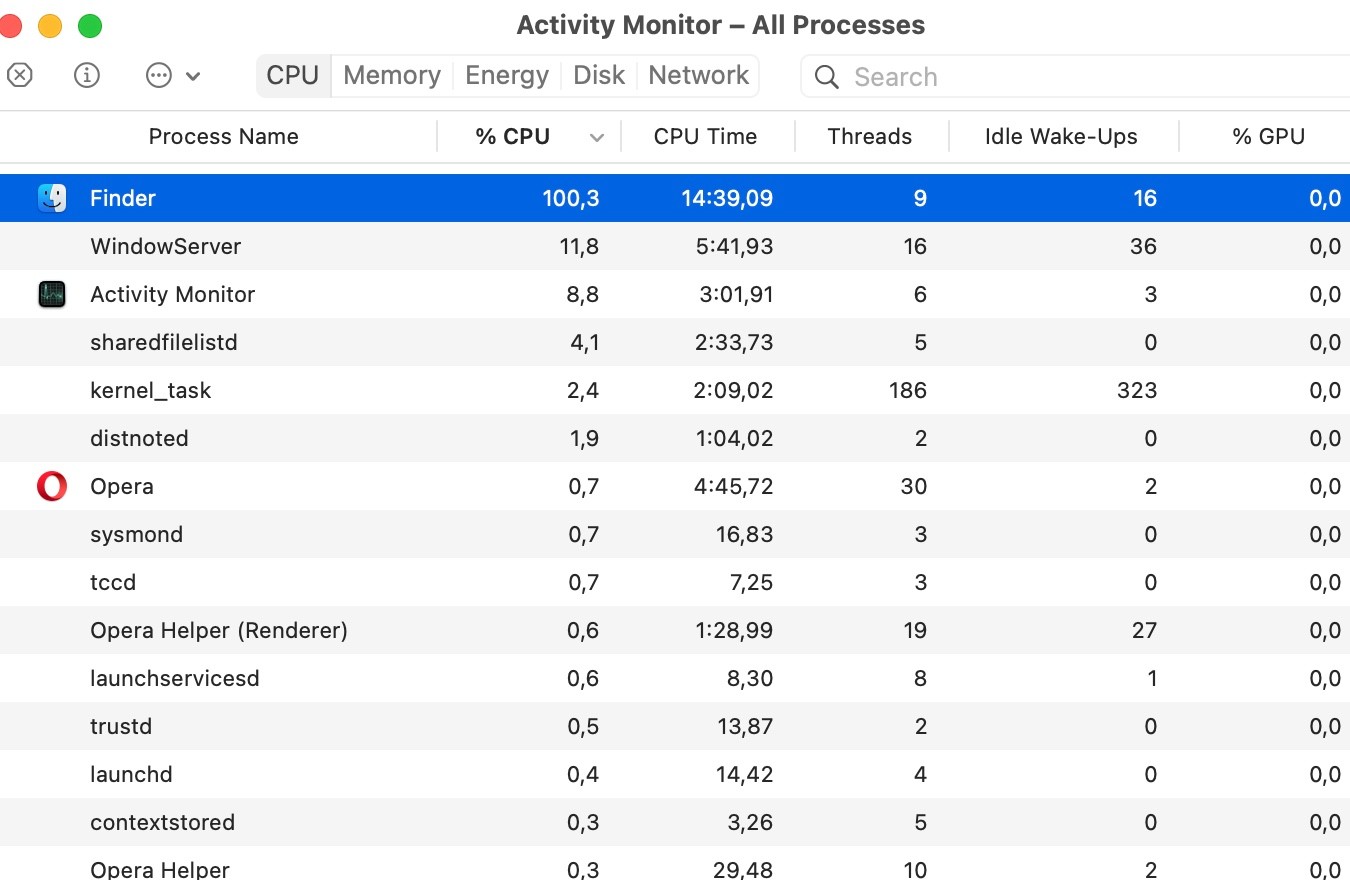This screenshot has height=880, width=1350.
Task: Open the ellipsis menu chevron
Action: pyautogui.click(x=195, y=75)
